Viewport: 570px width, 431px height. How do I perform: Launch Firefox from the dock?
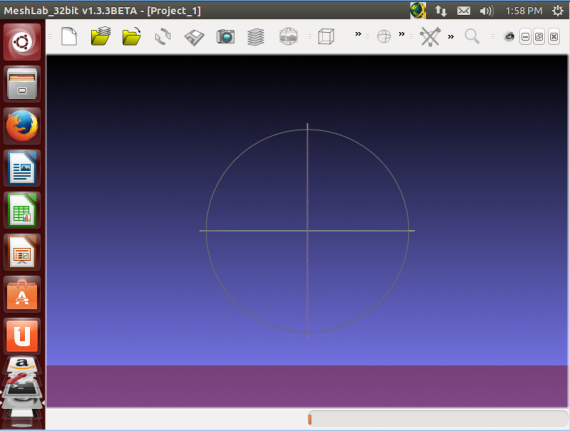(x=22, y=126)
